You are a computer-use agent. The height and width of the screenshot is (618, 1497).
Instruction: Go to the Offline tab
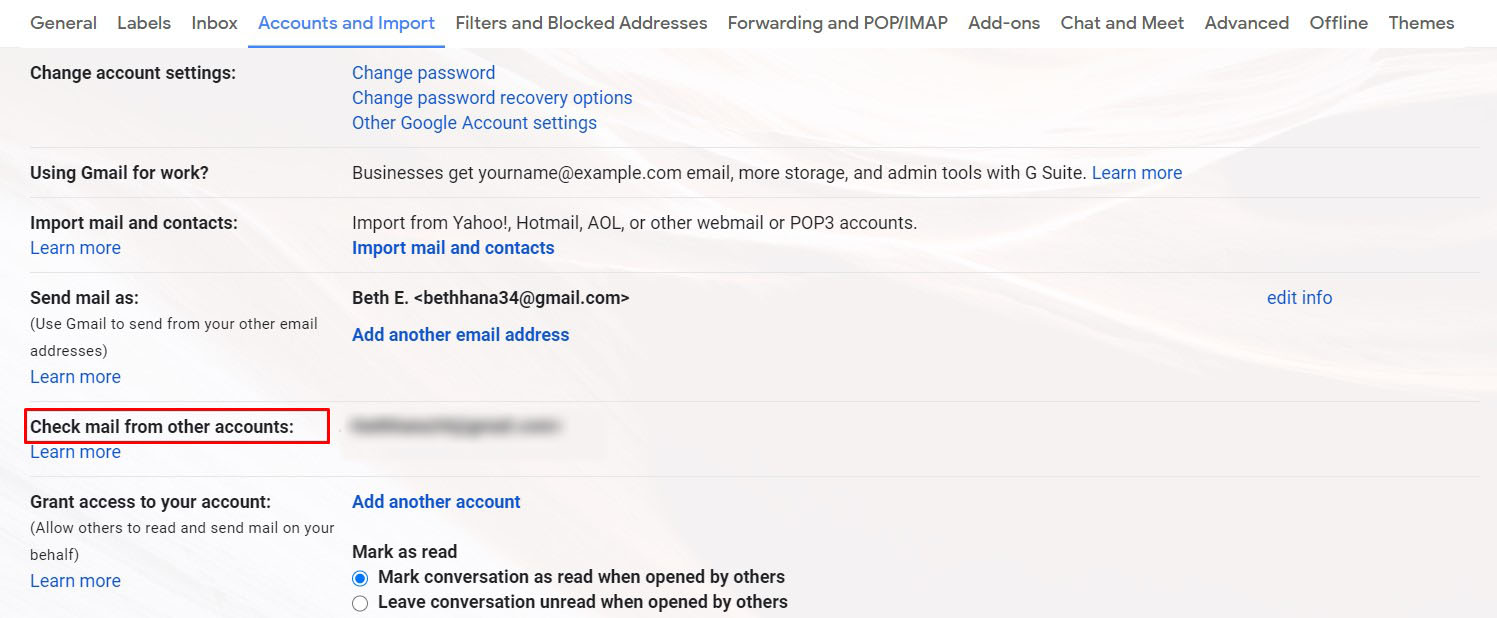coord(1338,23)
